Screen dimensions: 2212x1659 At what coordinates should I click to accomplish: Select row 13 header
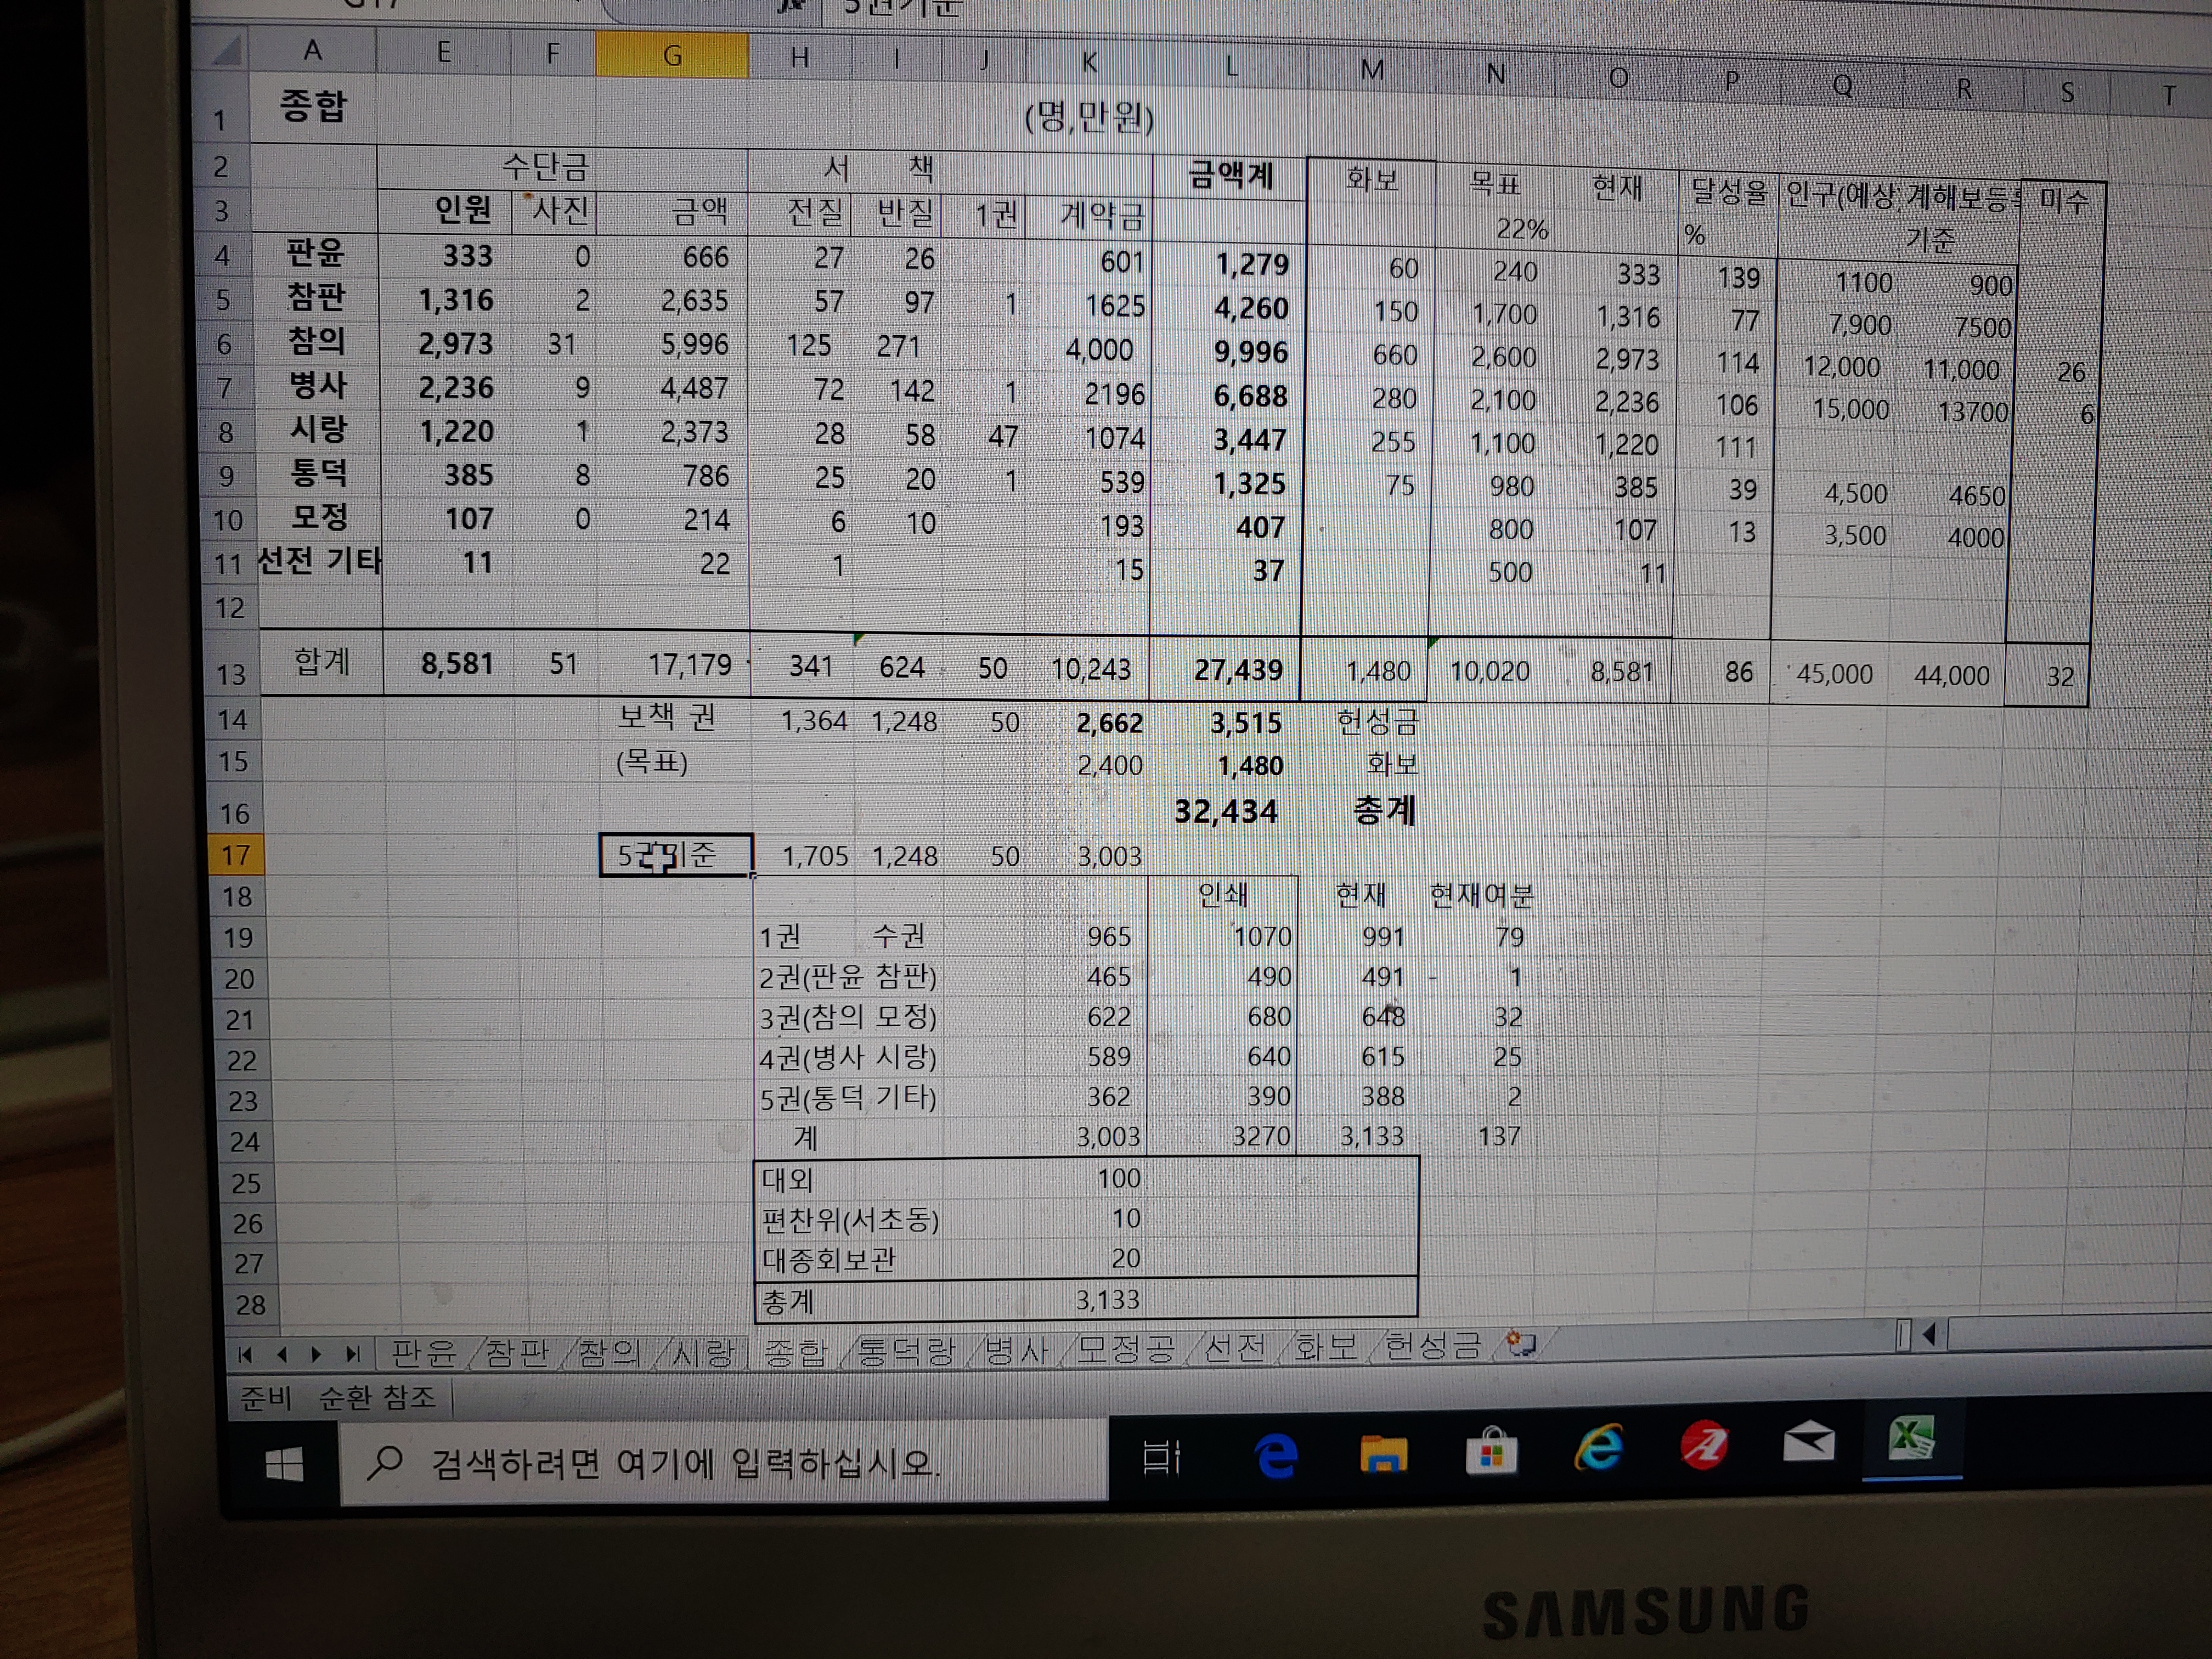click(x=231, y=674)
